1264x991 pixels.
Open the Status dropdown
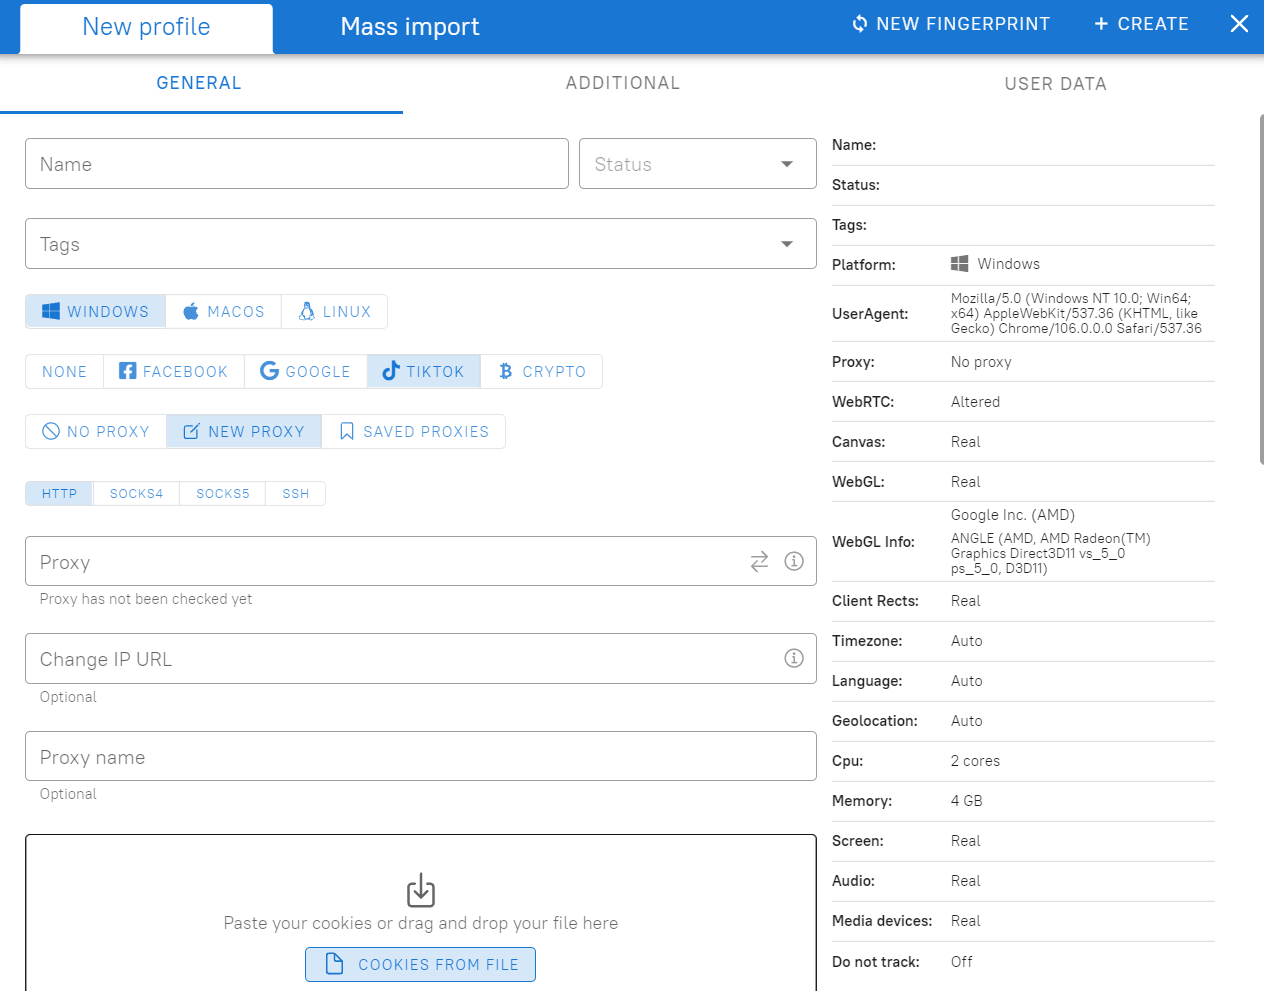pyautogui.click(x=698, y=164)
